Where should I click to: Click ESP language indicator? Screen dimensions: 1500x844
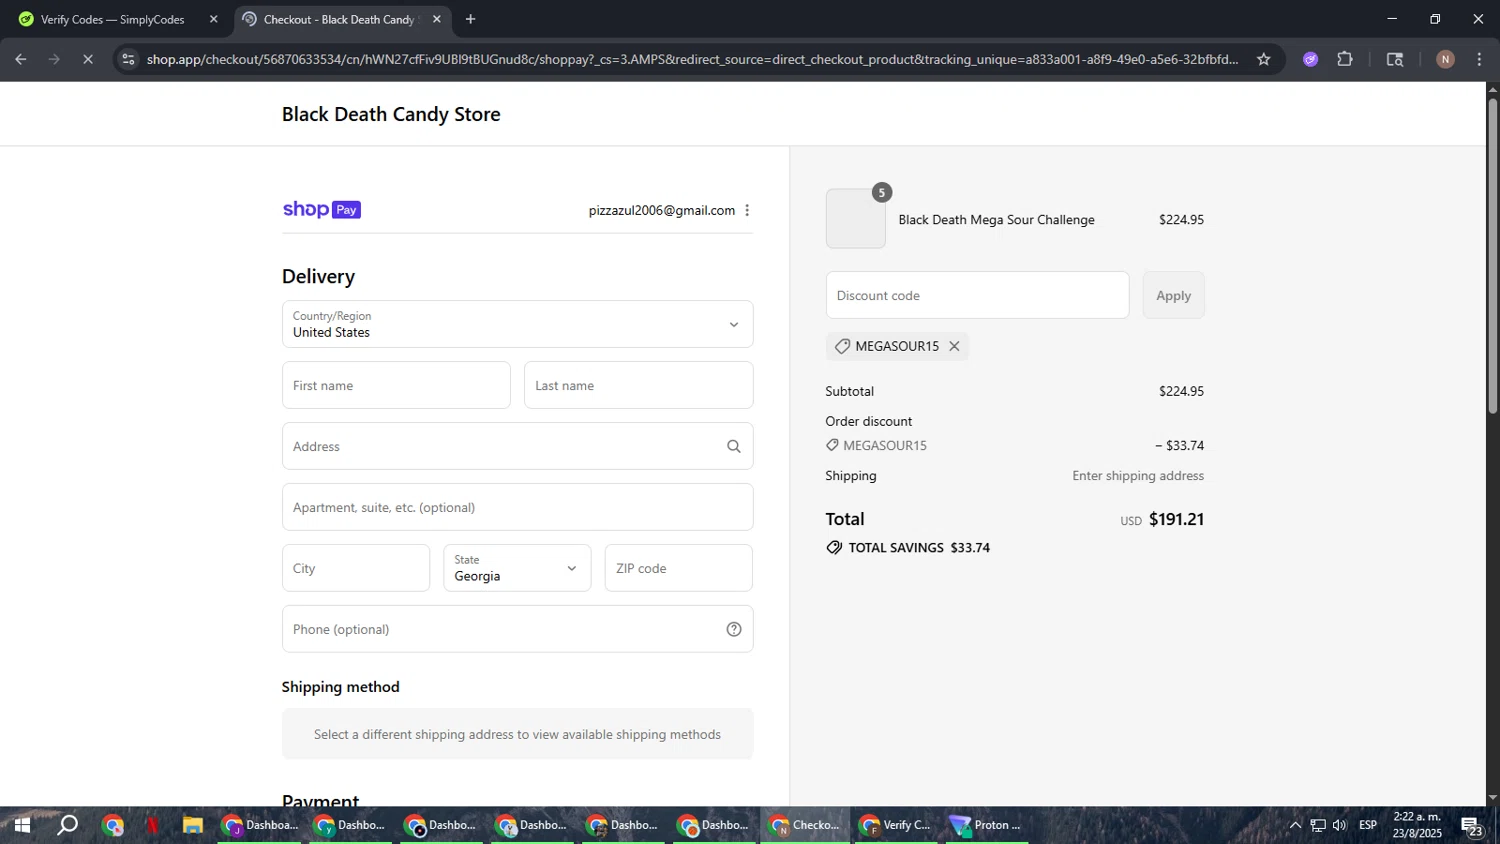coord(1368,825)
